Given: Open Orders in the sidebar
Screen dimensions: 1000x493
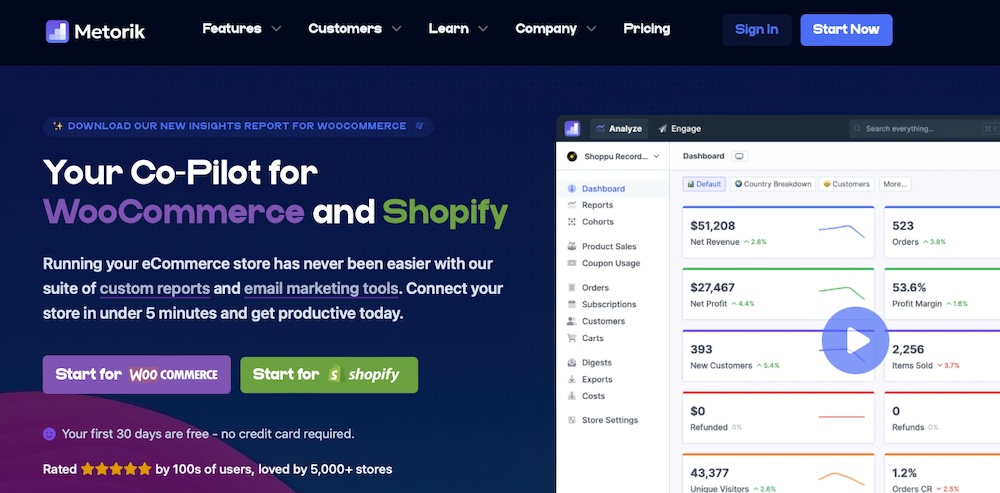Looking at the screenshot, I should coord(595,288).
